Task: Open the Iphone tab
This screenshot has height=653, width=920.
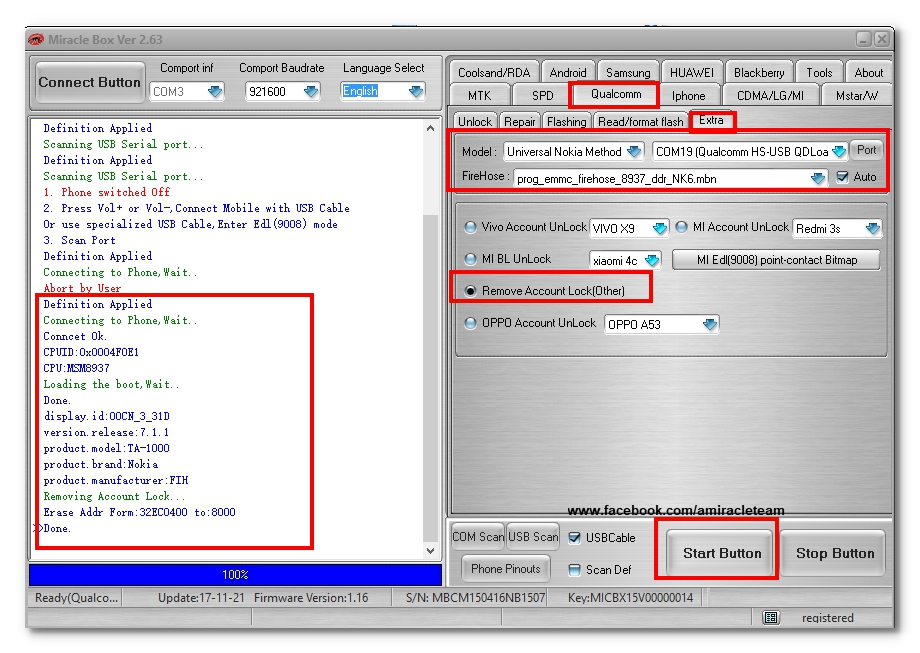Action: (x=688, y=95)
